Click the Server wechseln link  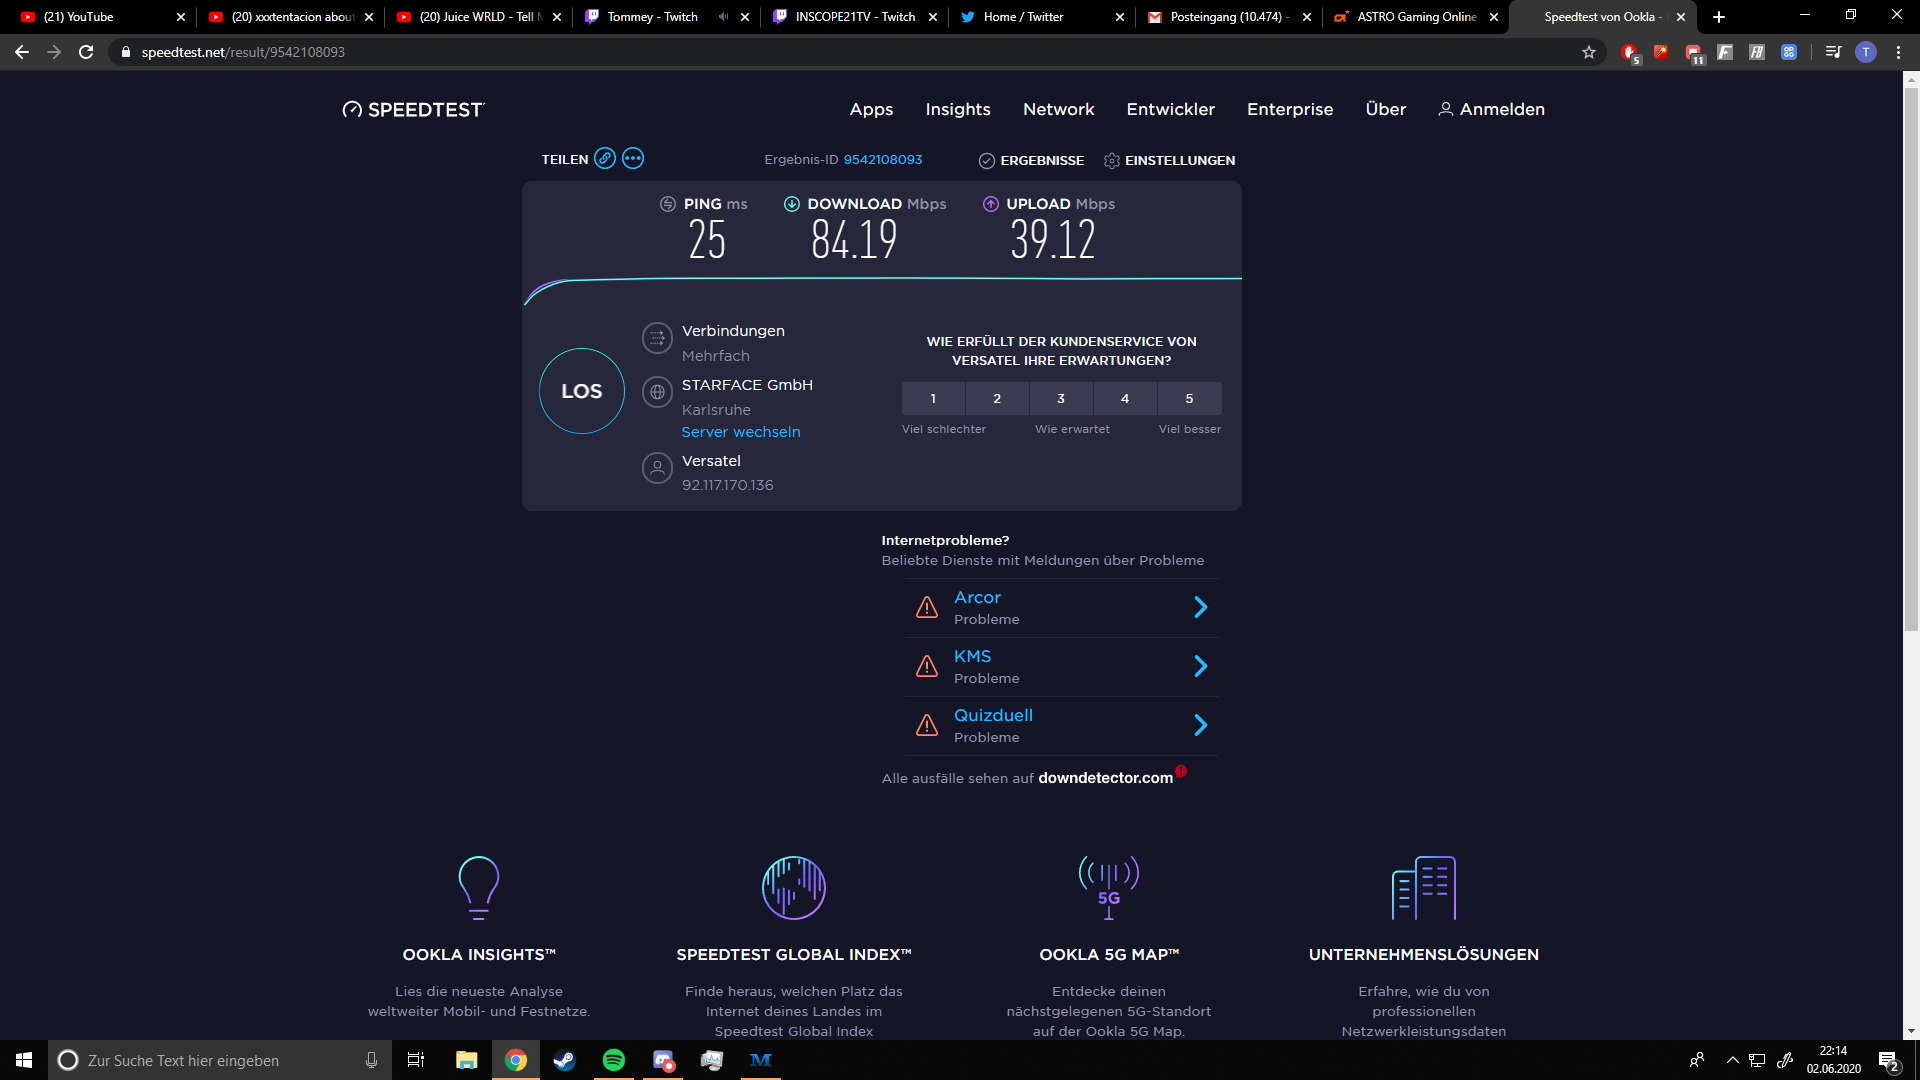pyautogui.click(x=741, y=432)
